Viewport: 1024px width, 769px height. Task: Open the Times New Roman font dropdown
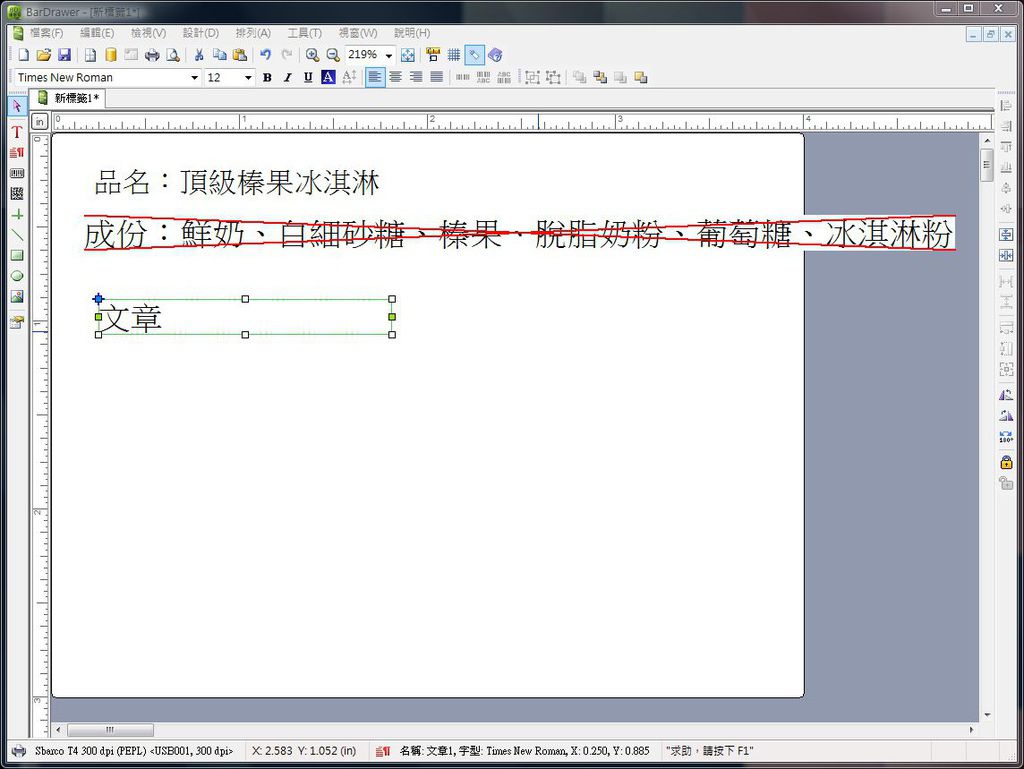coord(194,78)
